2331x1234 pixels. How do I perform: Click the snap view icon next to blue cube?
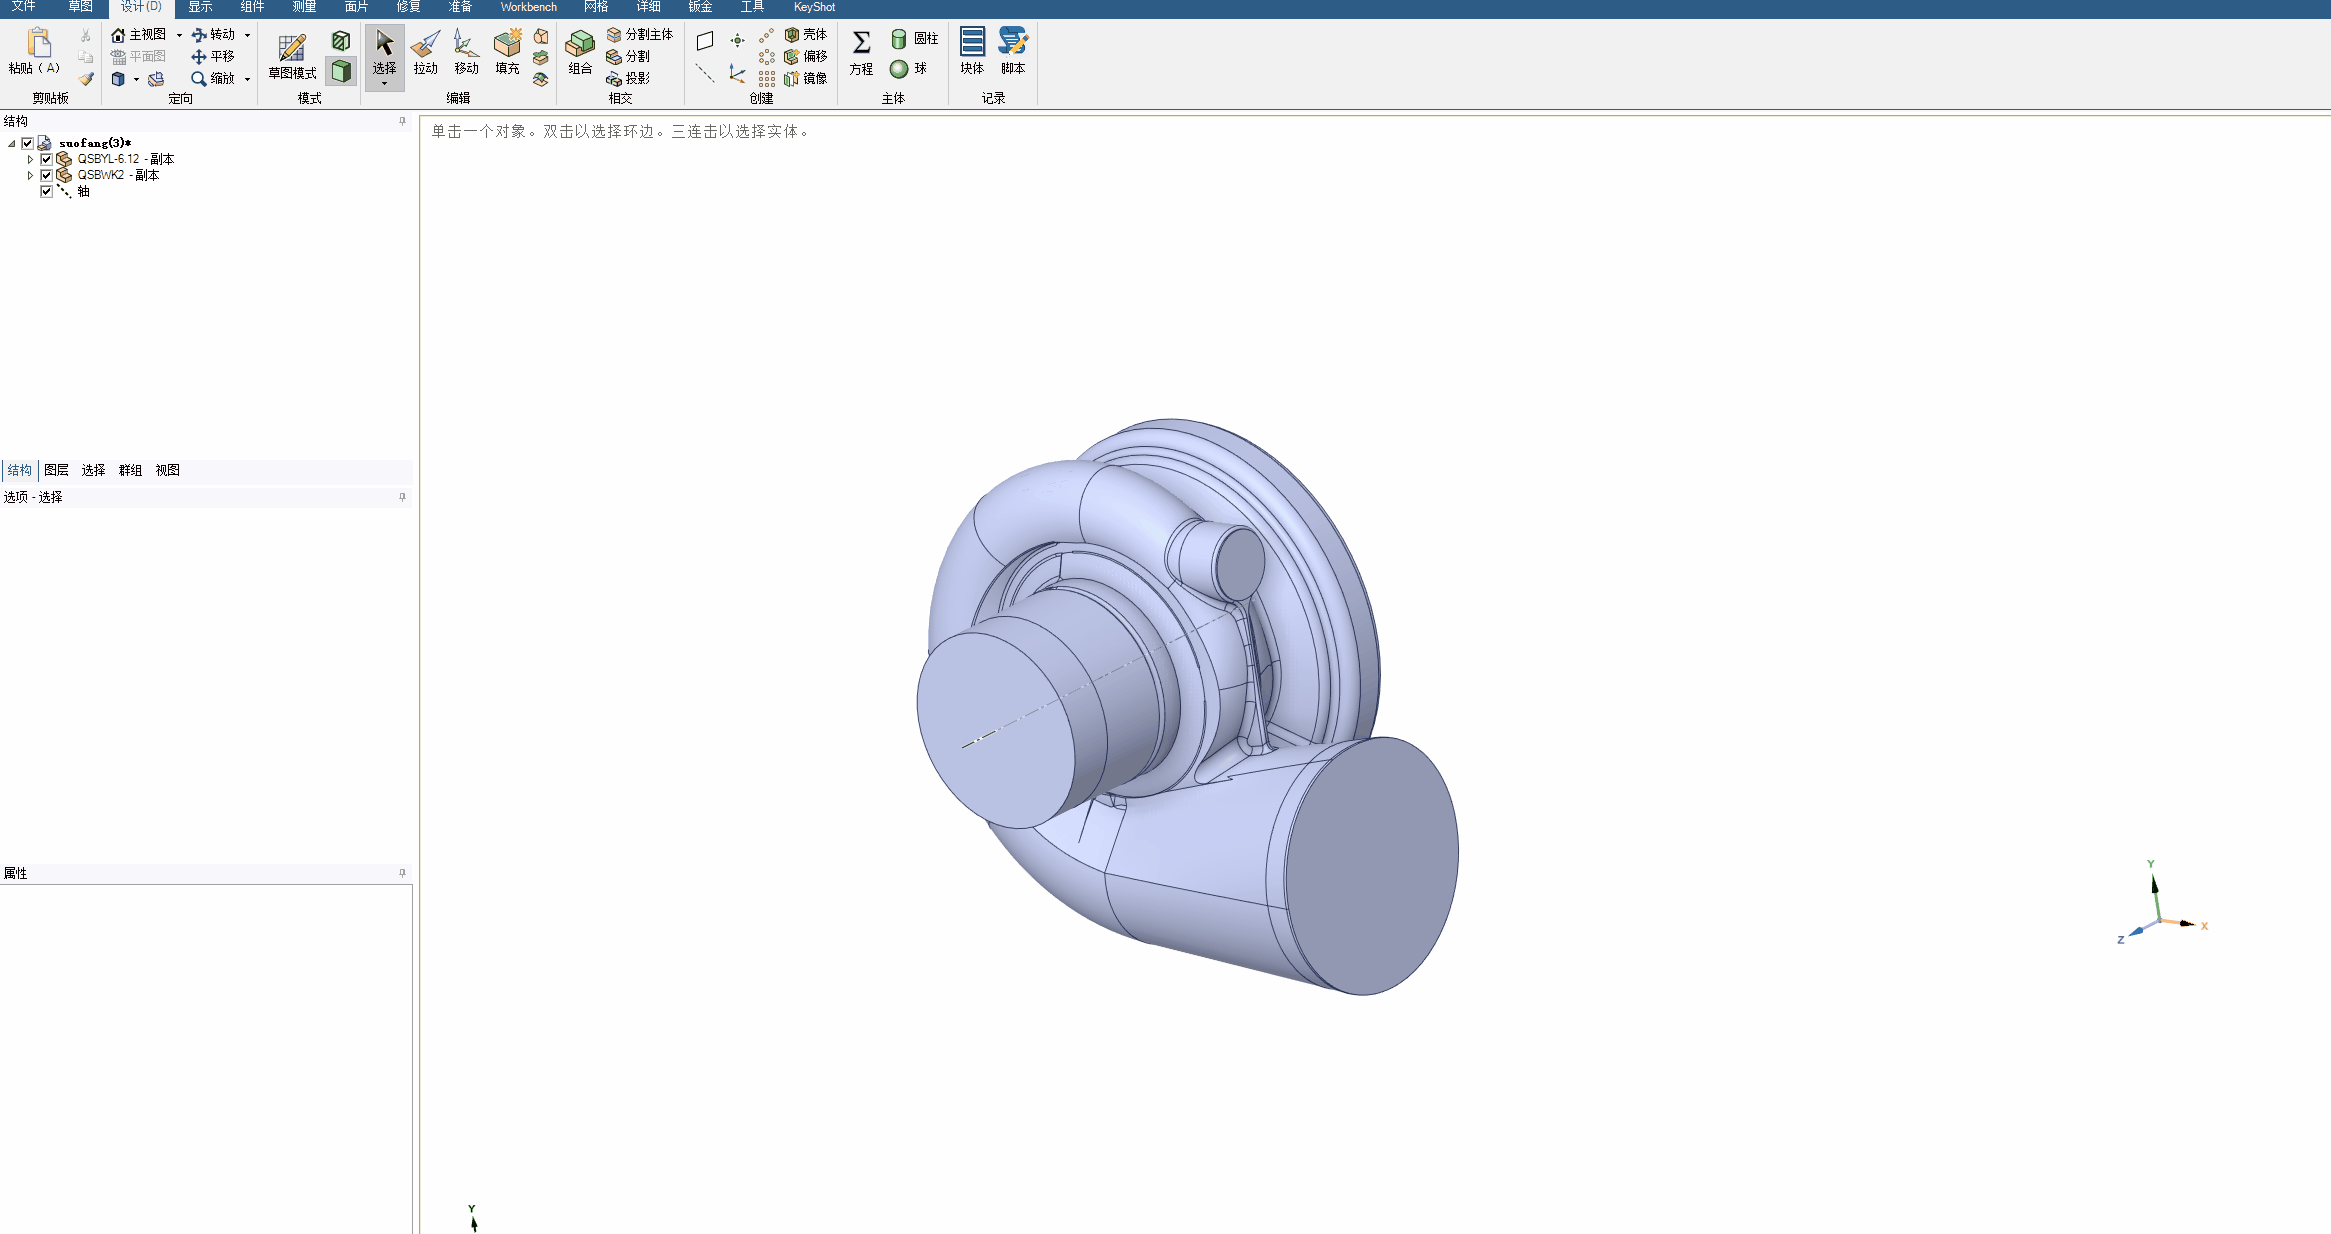coord(156,79)
